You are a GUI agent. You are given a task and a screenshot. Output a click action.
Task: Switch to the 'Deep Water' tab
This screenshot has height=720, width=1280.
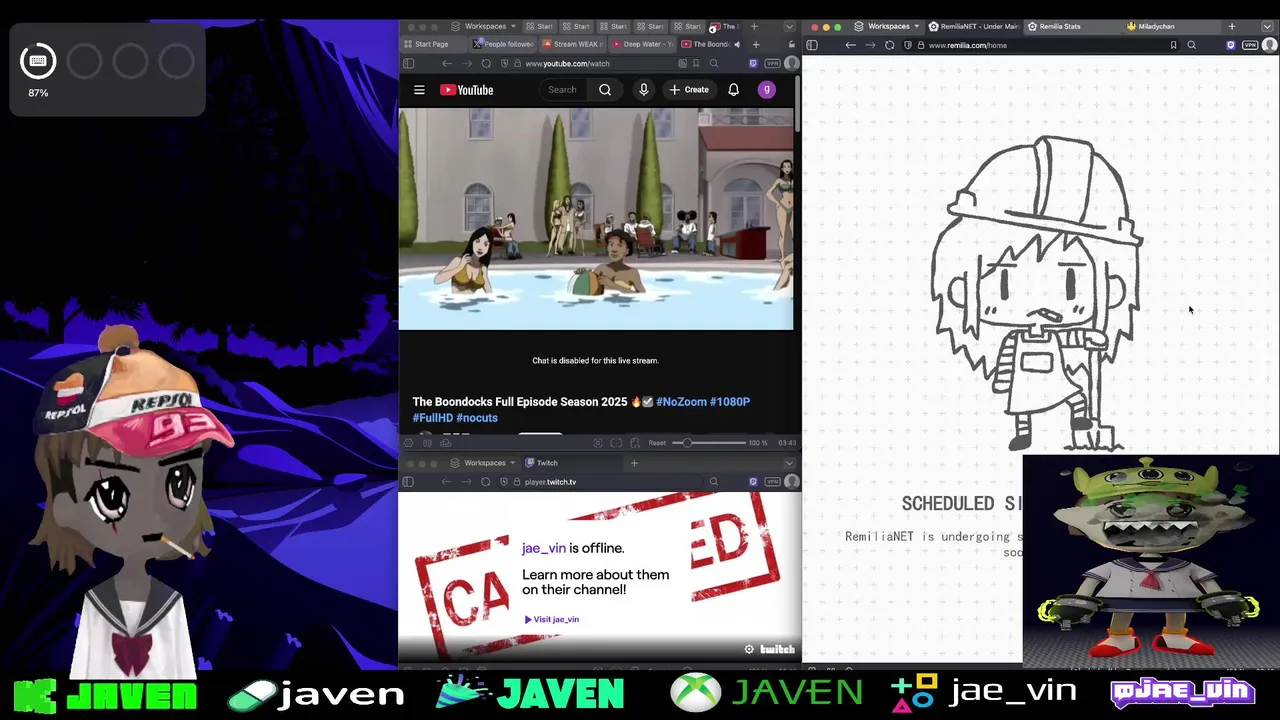click(x=644, y=44)
